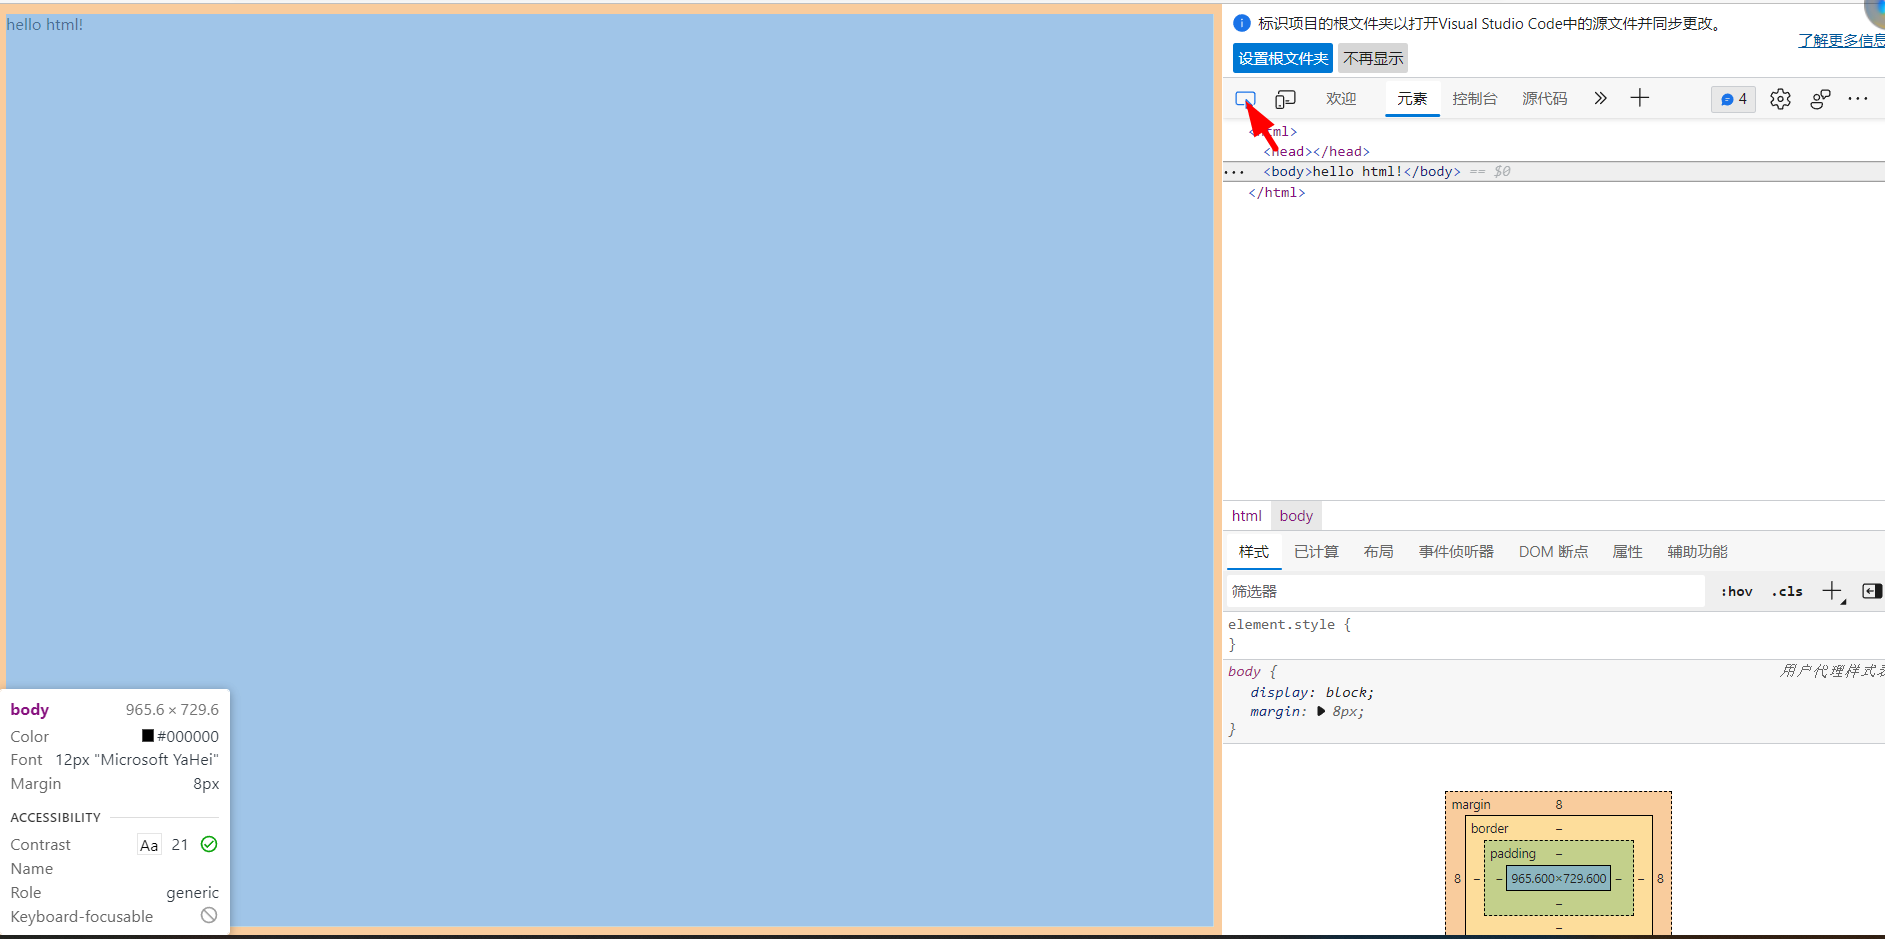Select html in the breadcrumb bar

[1247, 516]
